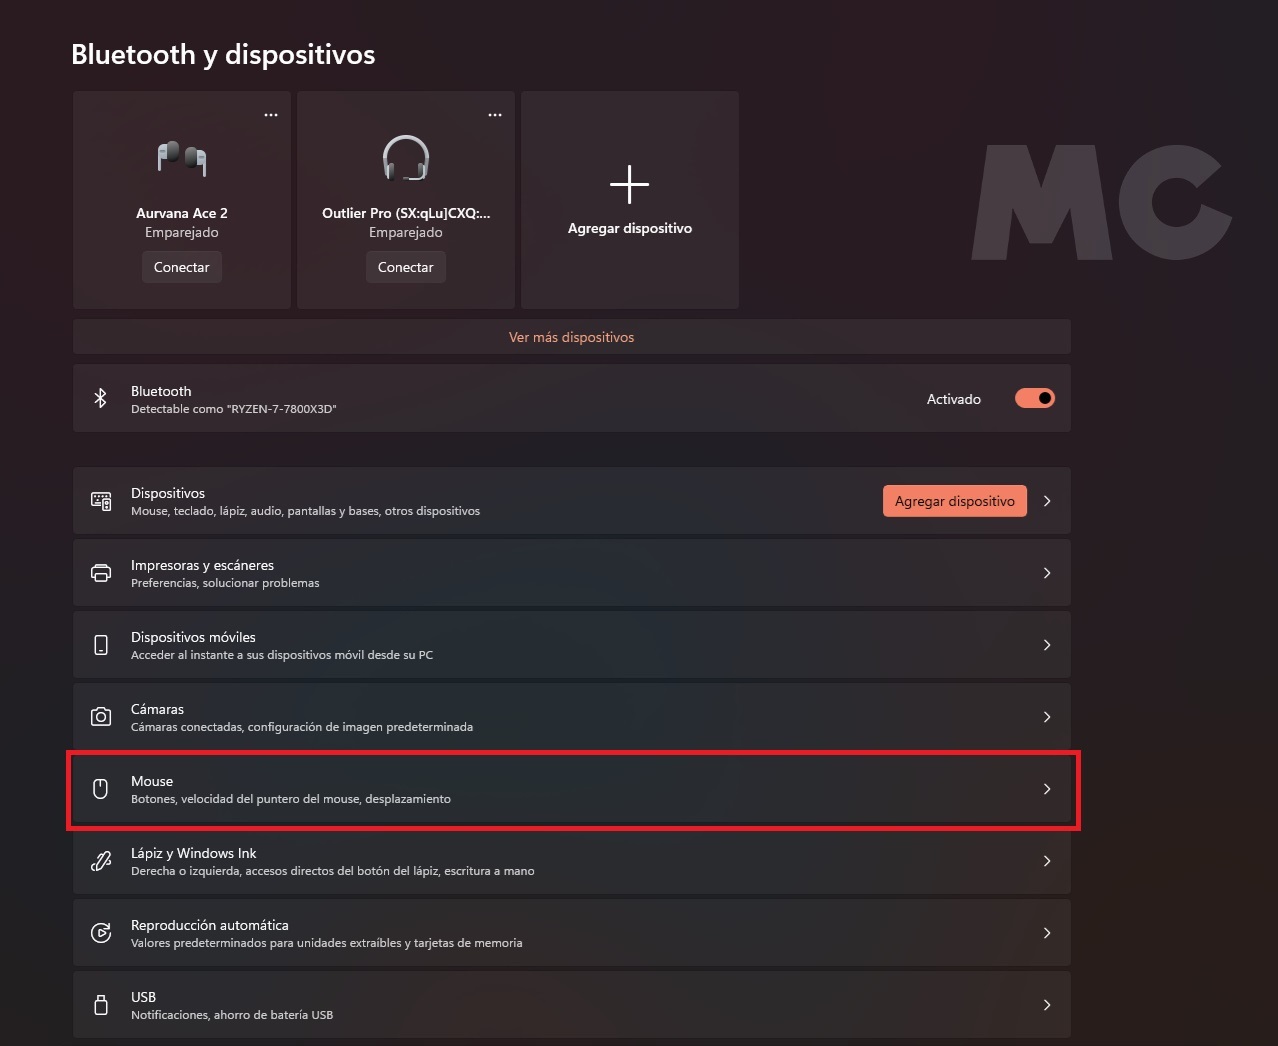Open the Outlier Pro three-dot menu

click(x=495, y=115)
